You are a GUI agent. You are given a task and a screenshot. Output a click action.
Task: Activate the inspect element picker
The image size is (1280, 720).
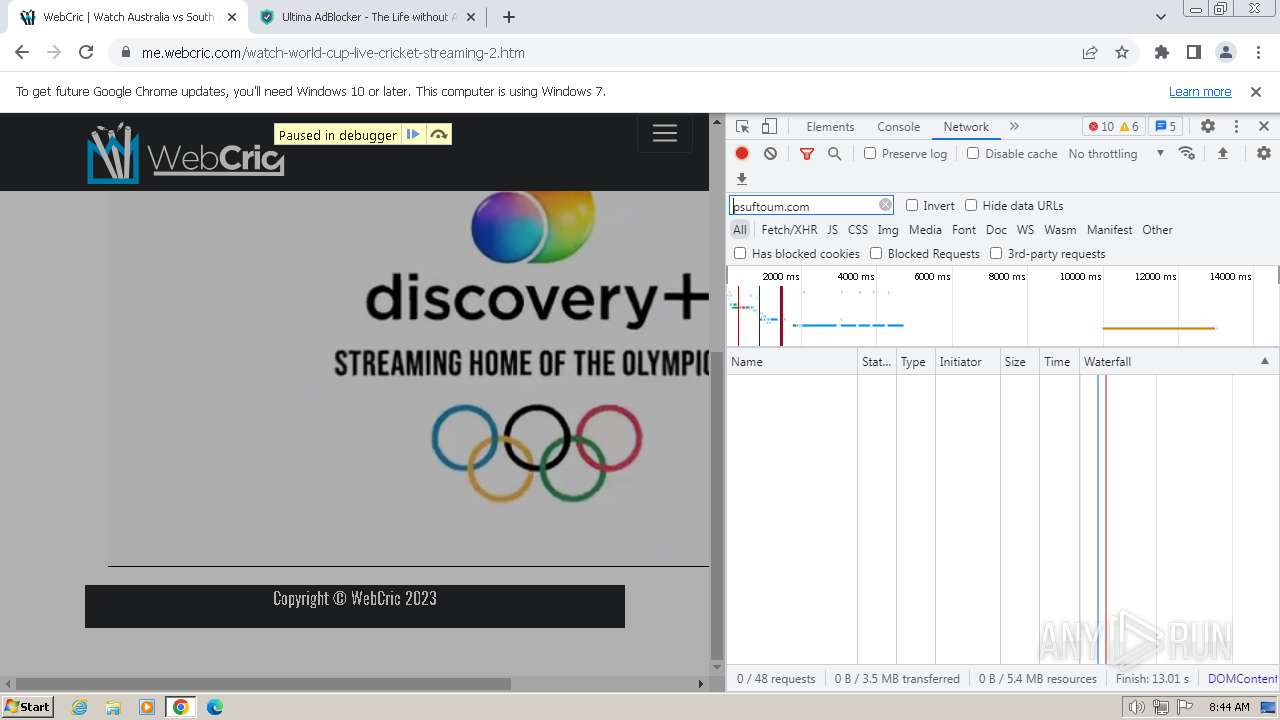[742, 126]
